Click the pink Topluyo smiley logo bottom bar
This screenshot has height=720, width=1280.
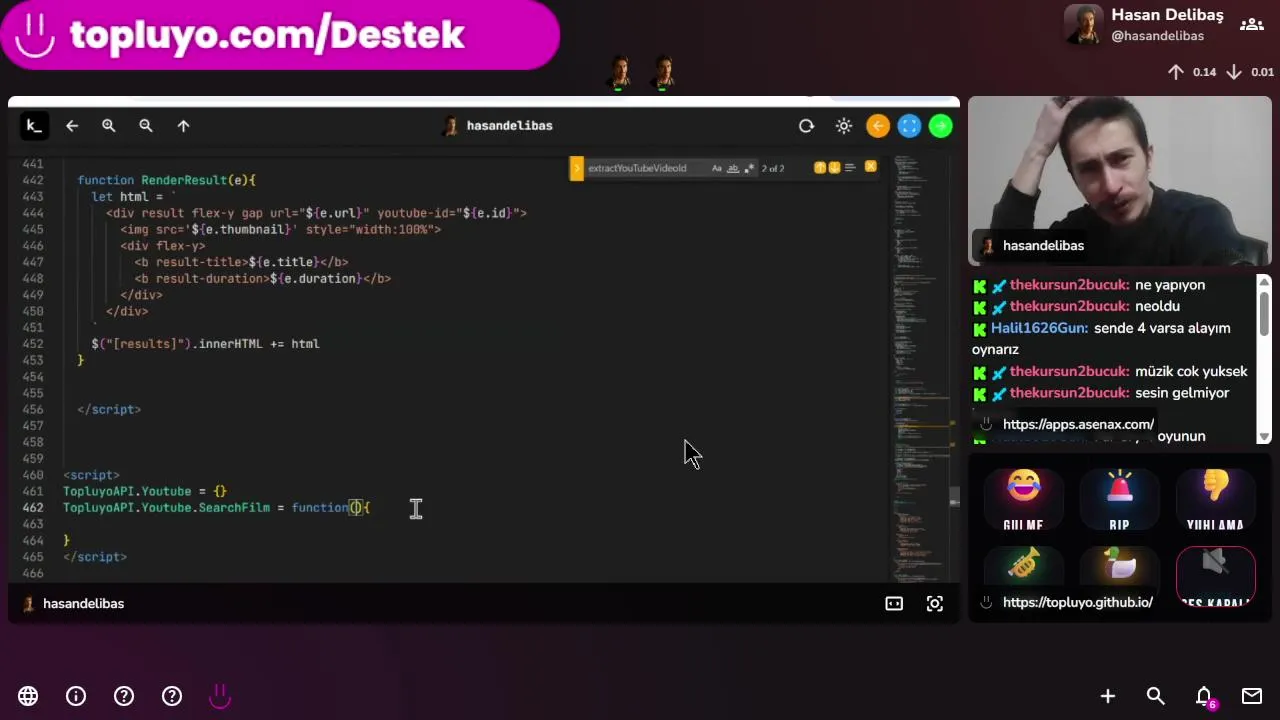coord(220,696)
